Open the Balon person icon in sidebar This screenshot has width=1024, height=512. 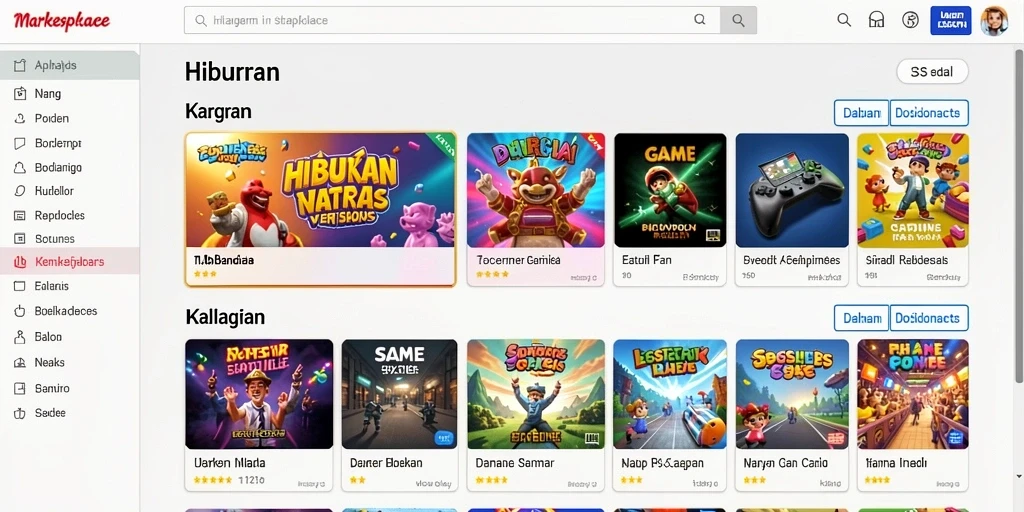point(20,337)
